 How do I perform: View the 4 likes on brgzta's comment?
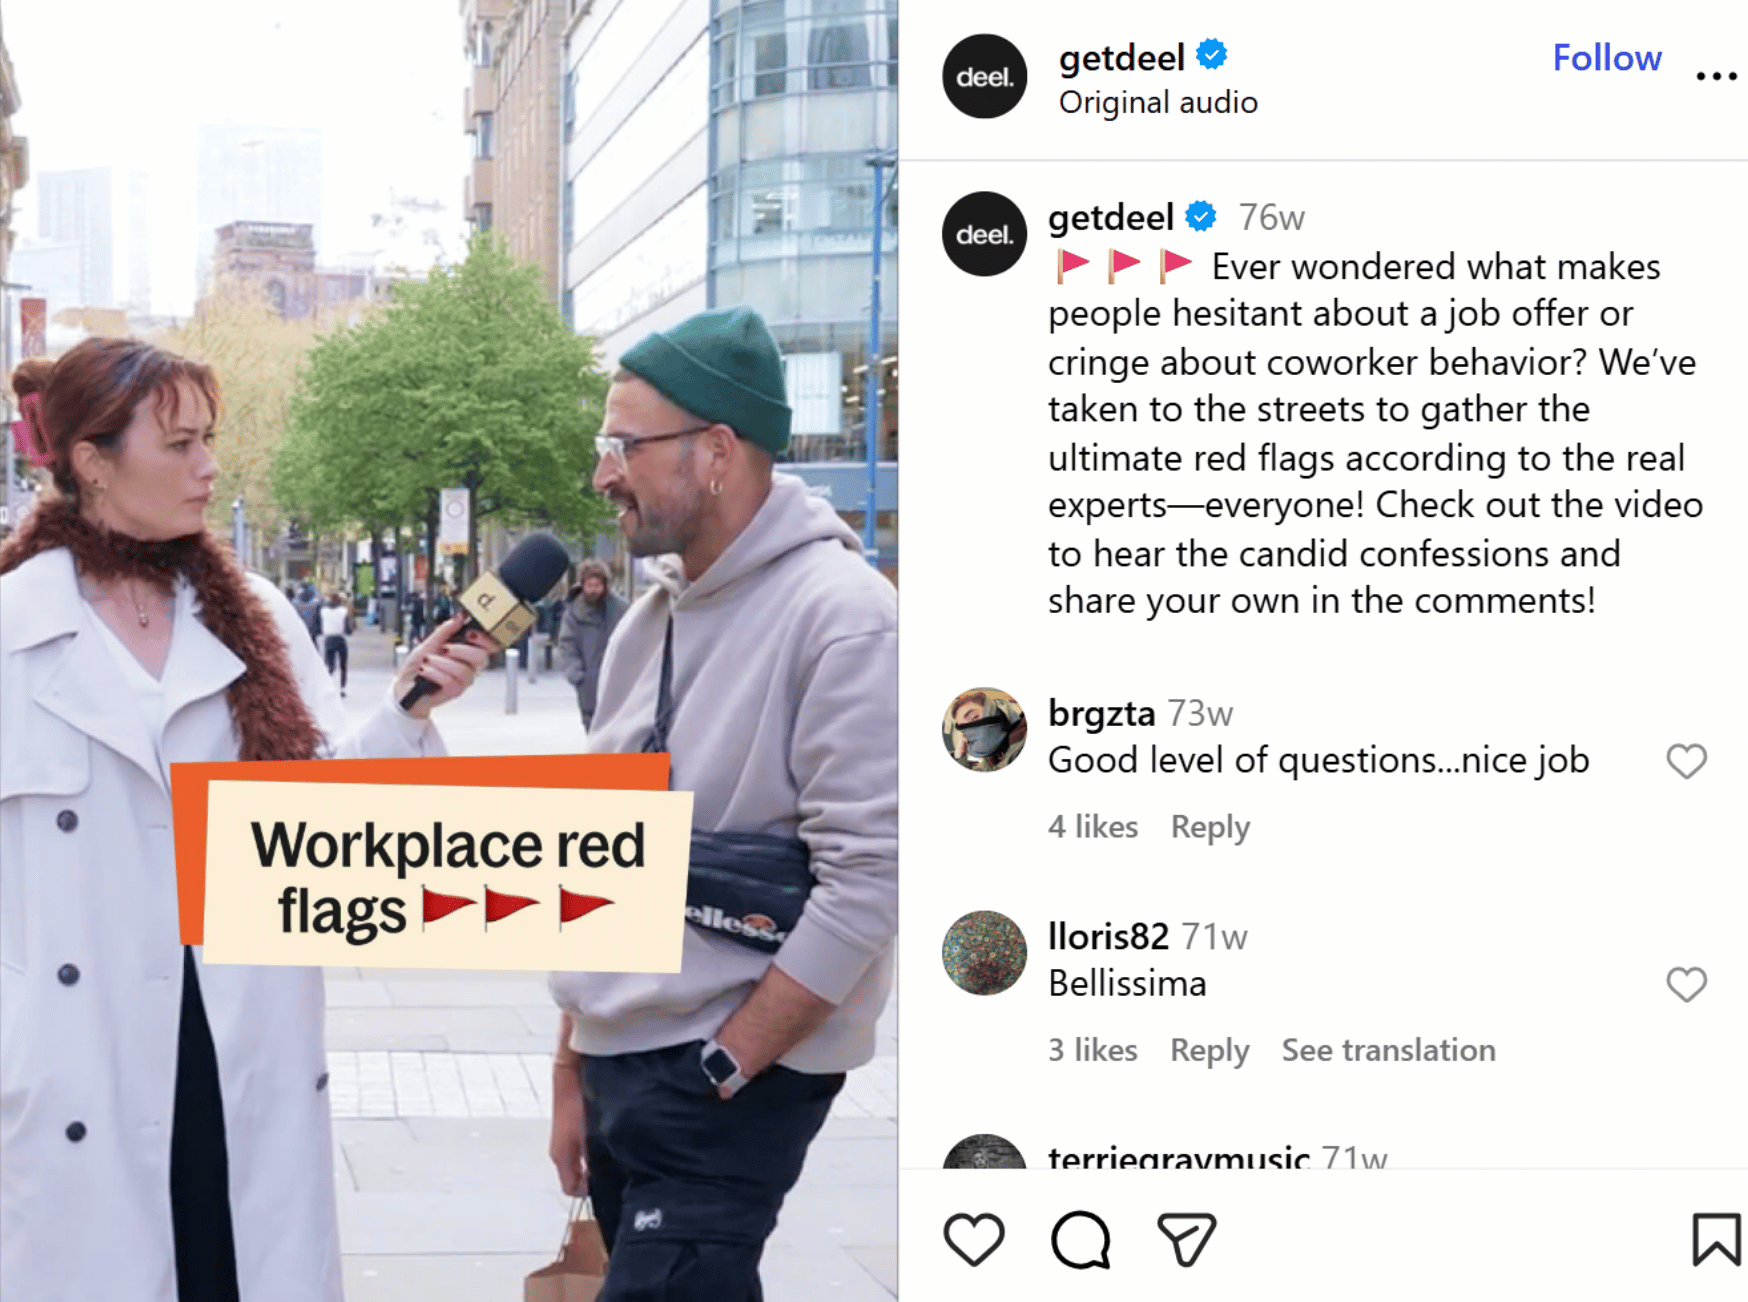[1093, 827]
